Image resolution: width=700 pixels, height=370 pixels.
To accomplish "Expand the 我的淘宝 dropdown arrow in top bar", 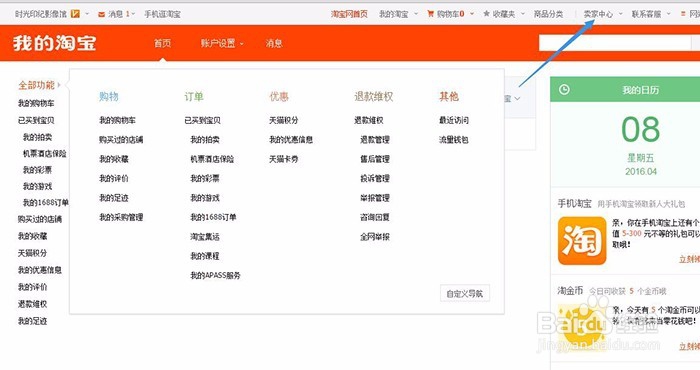I will [416, 14].
